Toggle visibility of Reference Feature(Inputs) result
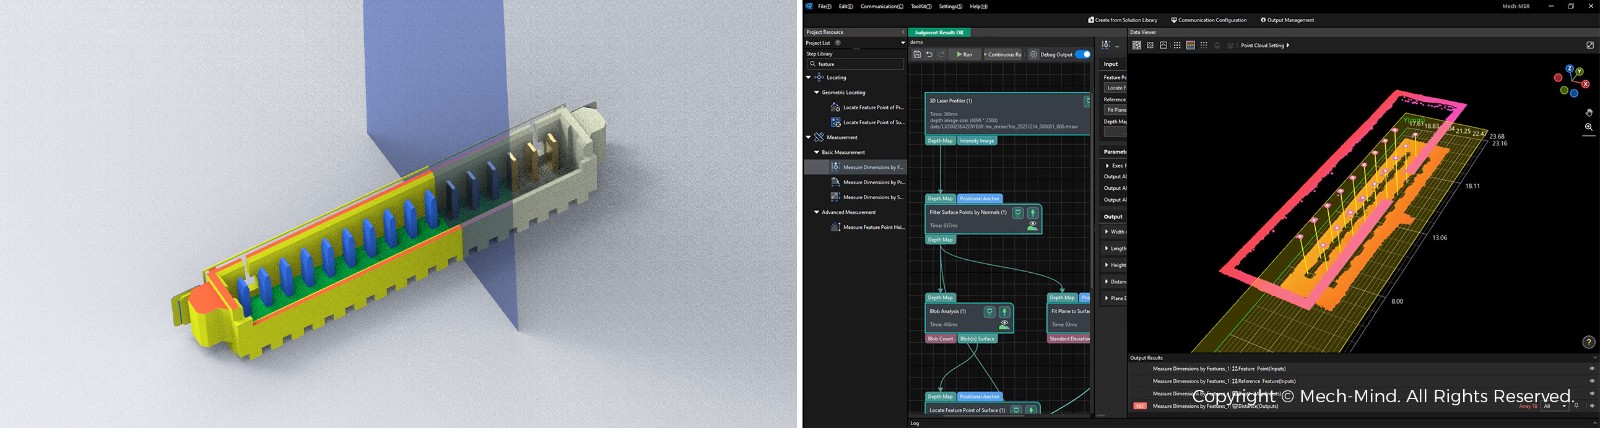Screen dimensions: 1600x428 [1591, 381]
